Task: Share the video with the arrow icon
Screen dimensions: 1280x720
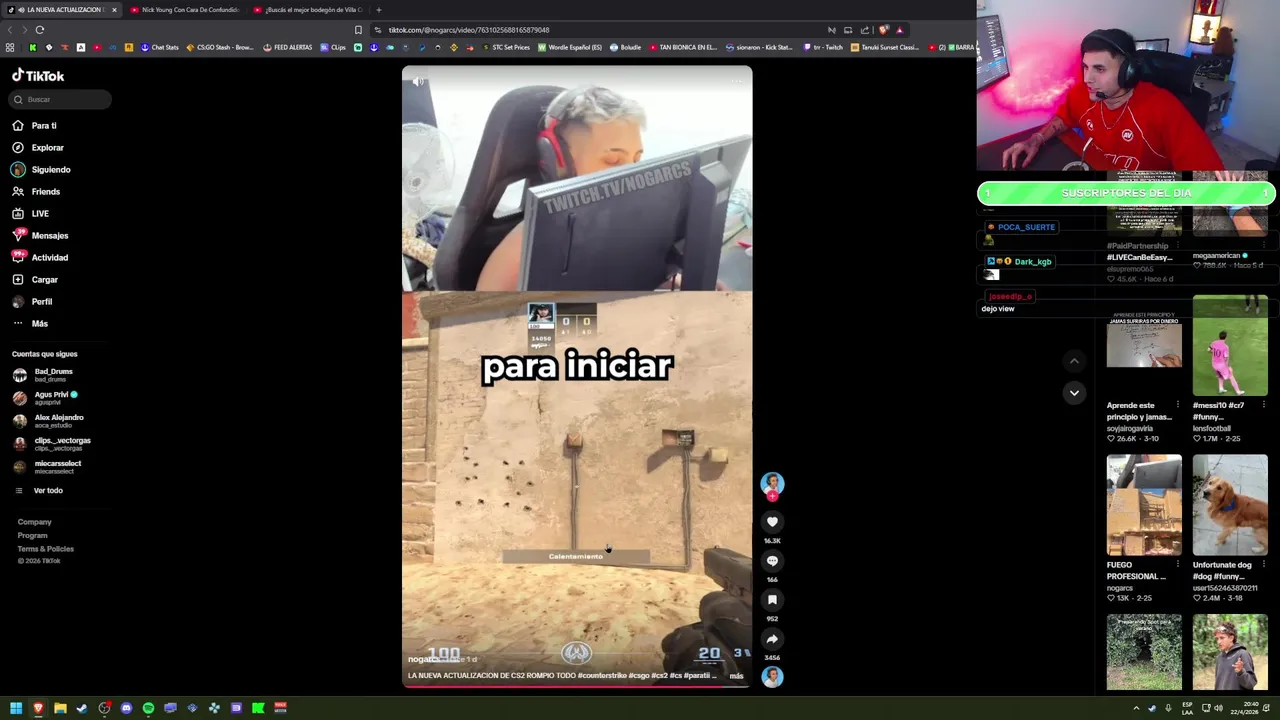Action: click(x=772, y=639)
